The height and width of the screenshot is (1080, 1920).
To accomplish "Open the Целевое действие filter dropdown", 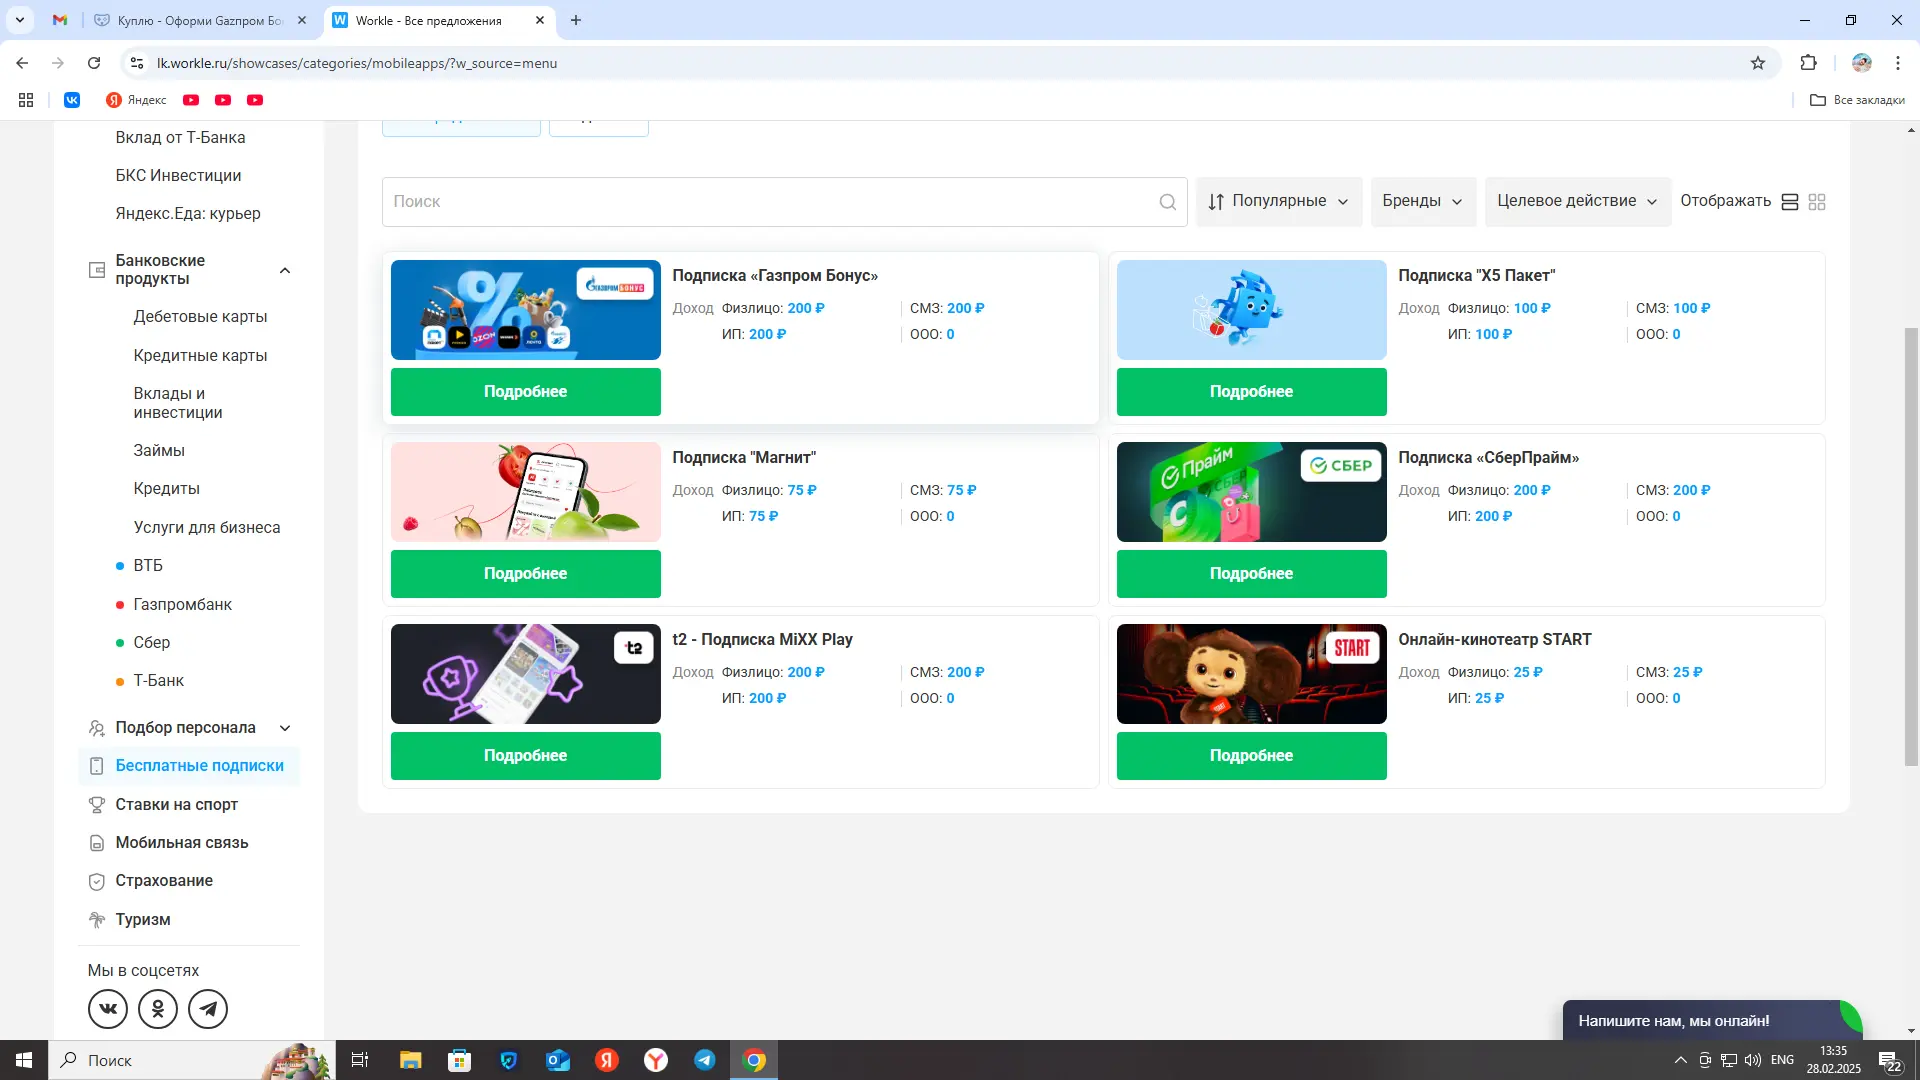I will click(1577, 201).
